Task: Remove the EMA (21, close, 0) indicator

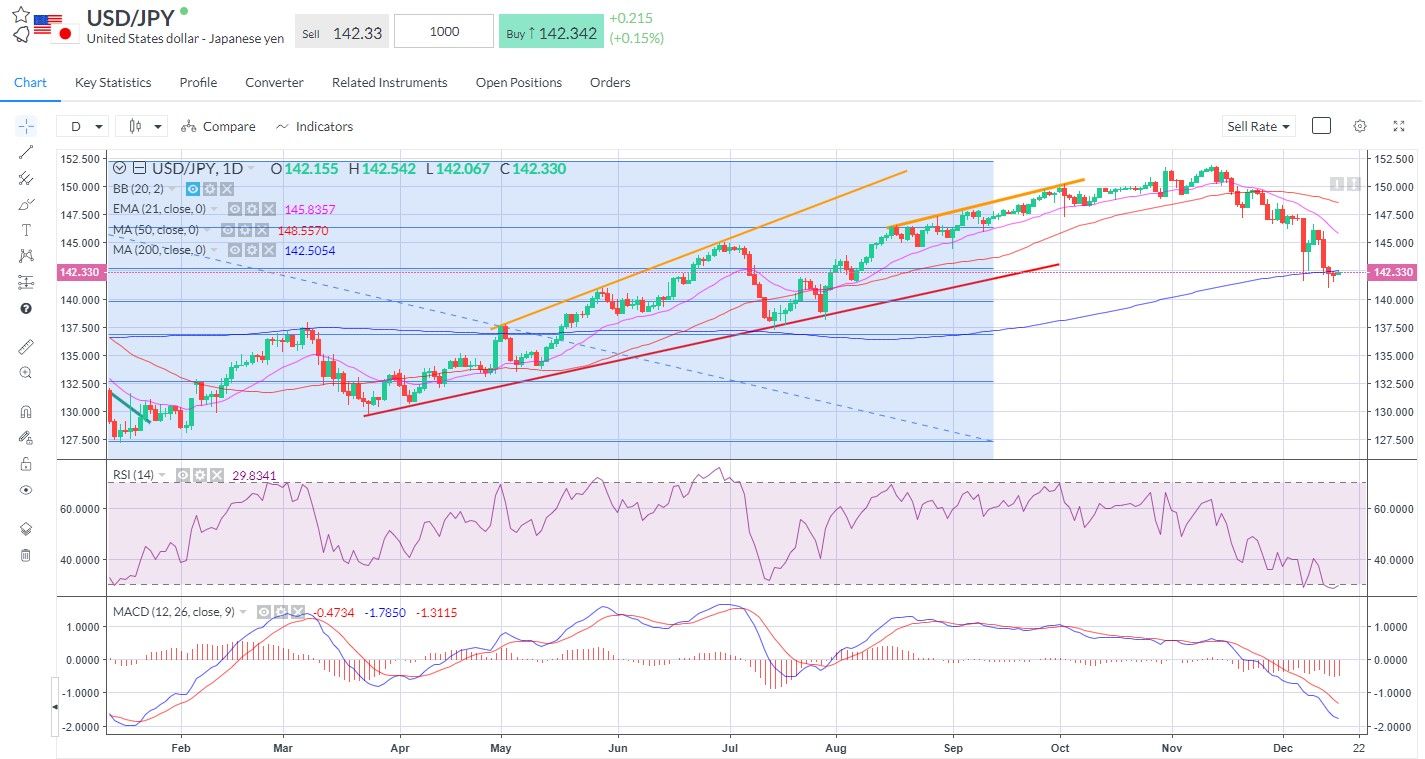Action: (269, 209)
